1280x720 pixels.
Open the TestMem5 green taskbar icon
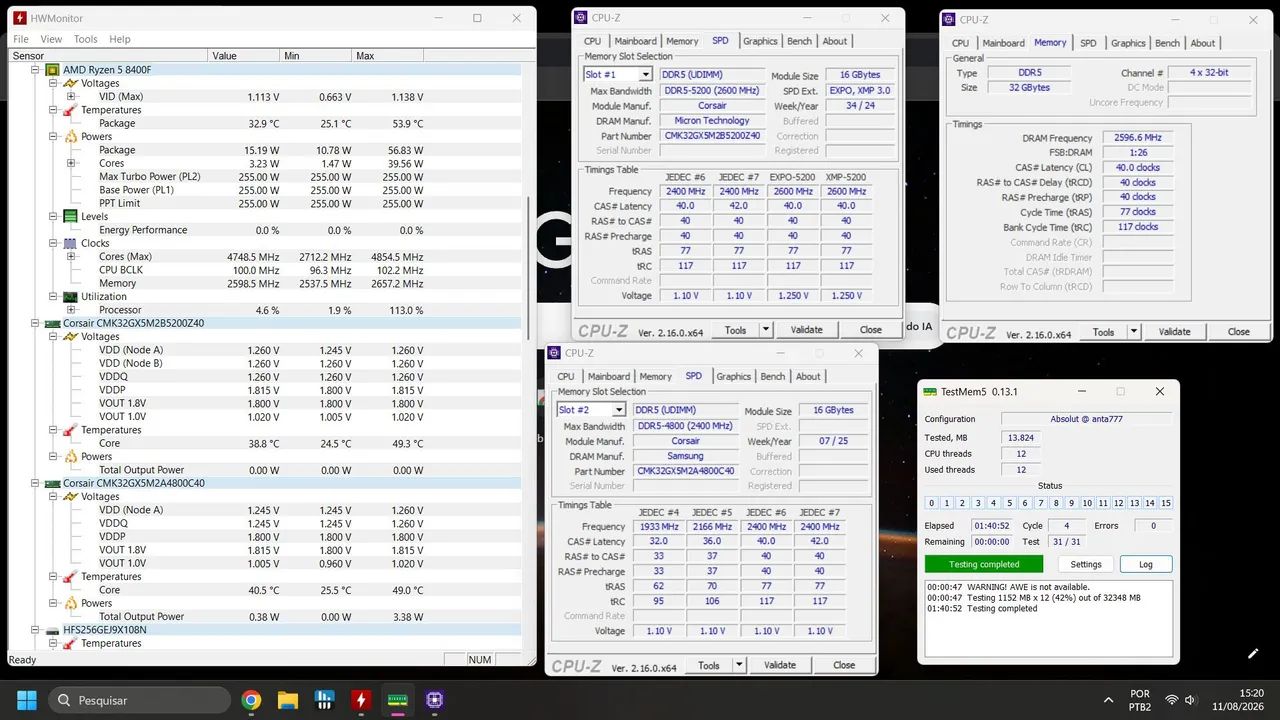point(398,700)
